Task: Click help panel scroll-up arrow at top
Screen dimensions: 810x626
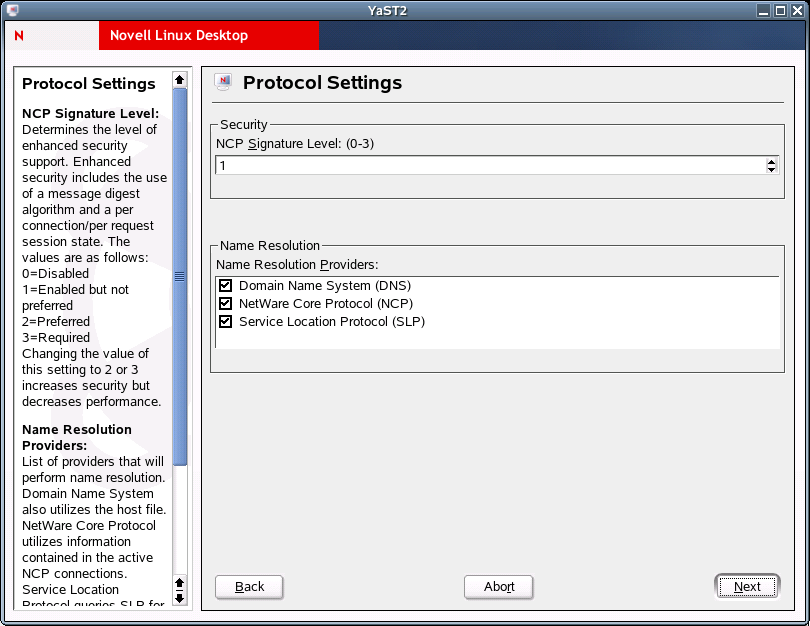Action: (x=179, y=80)
